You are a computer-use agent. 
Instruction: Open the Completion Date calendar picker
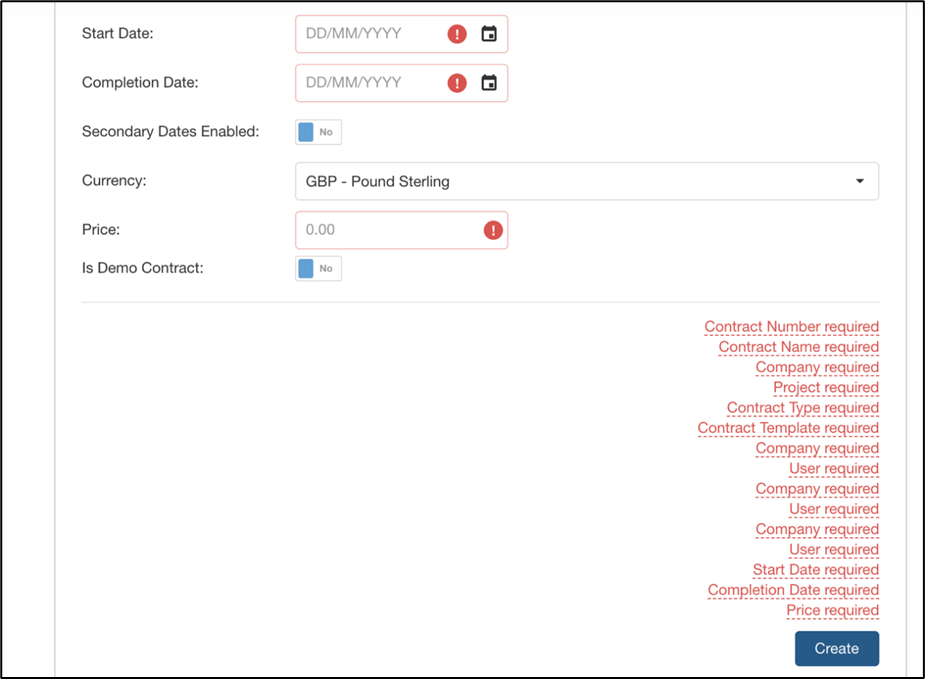pyautogui.click(x=489, y=83)
